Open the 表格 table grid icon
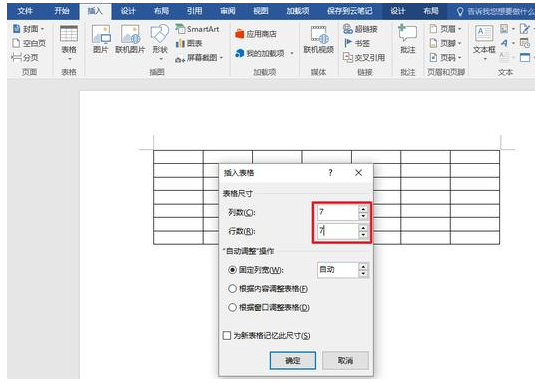The image size is (535, 383). [69, 34]
